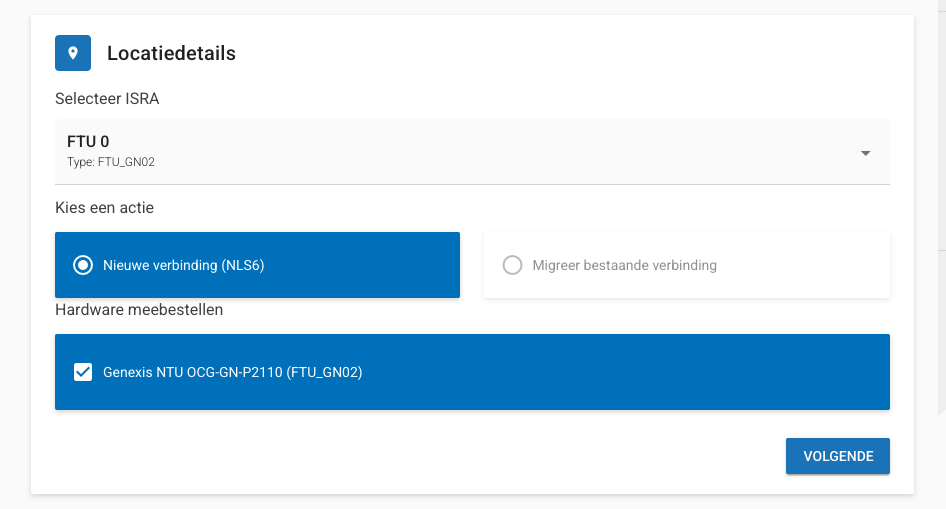The height and width of the screenshot is (509, 946).
Task: Click the white checkmark in Genexis box
Action: [83, 372]
